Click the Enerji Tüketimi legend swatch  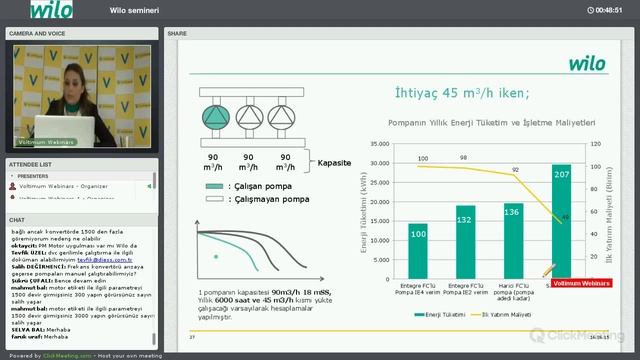click(419, 315)
